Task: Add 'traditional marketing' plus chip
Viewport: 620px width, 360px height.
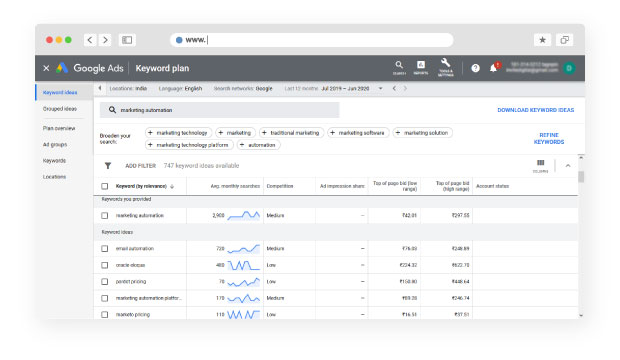Action: point(291,133)
